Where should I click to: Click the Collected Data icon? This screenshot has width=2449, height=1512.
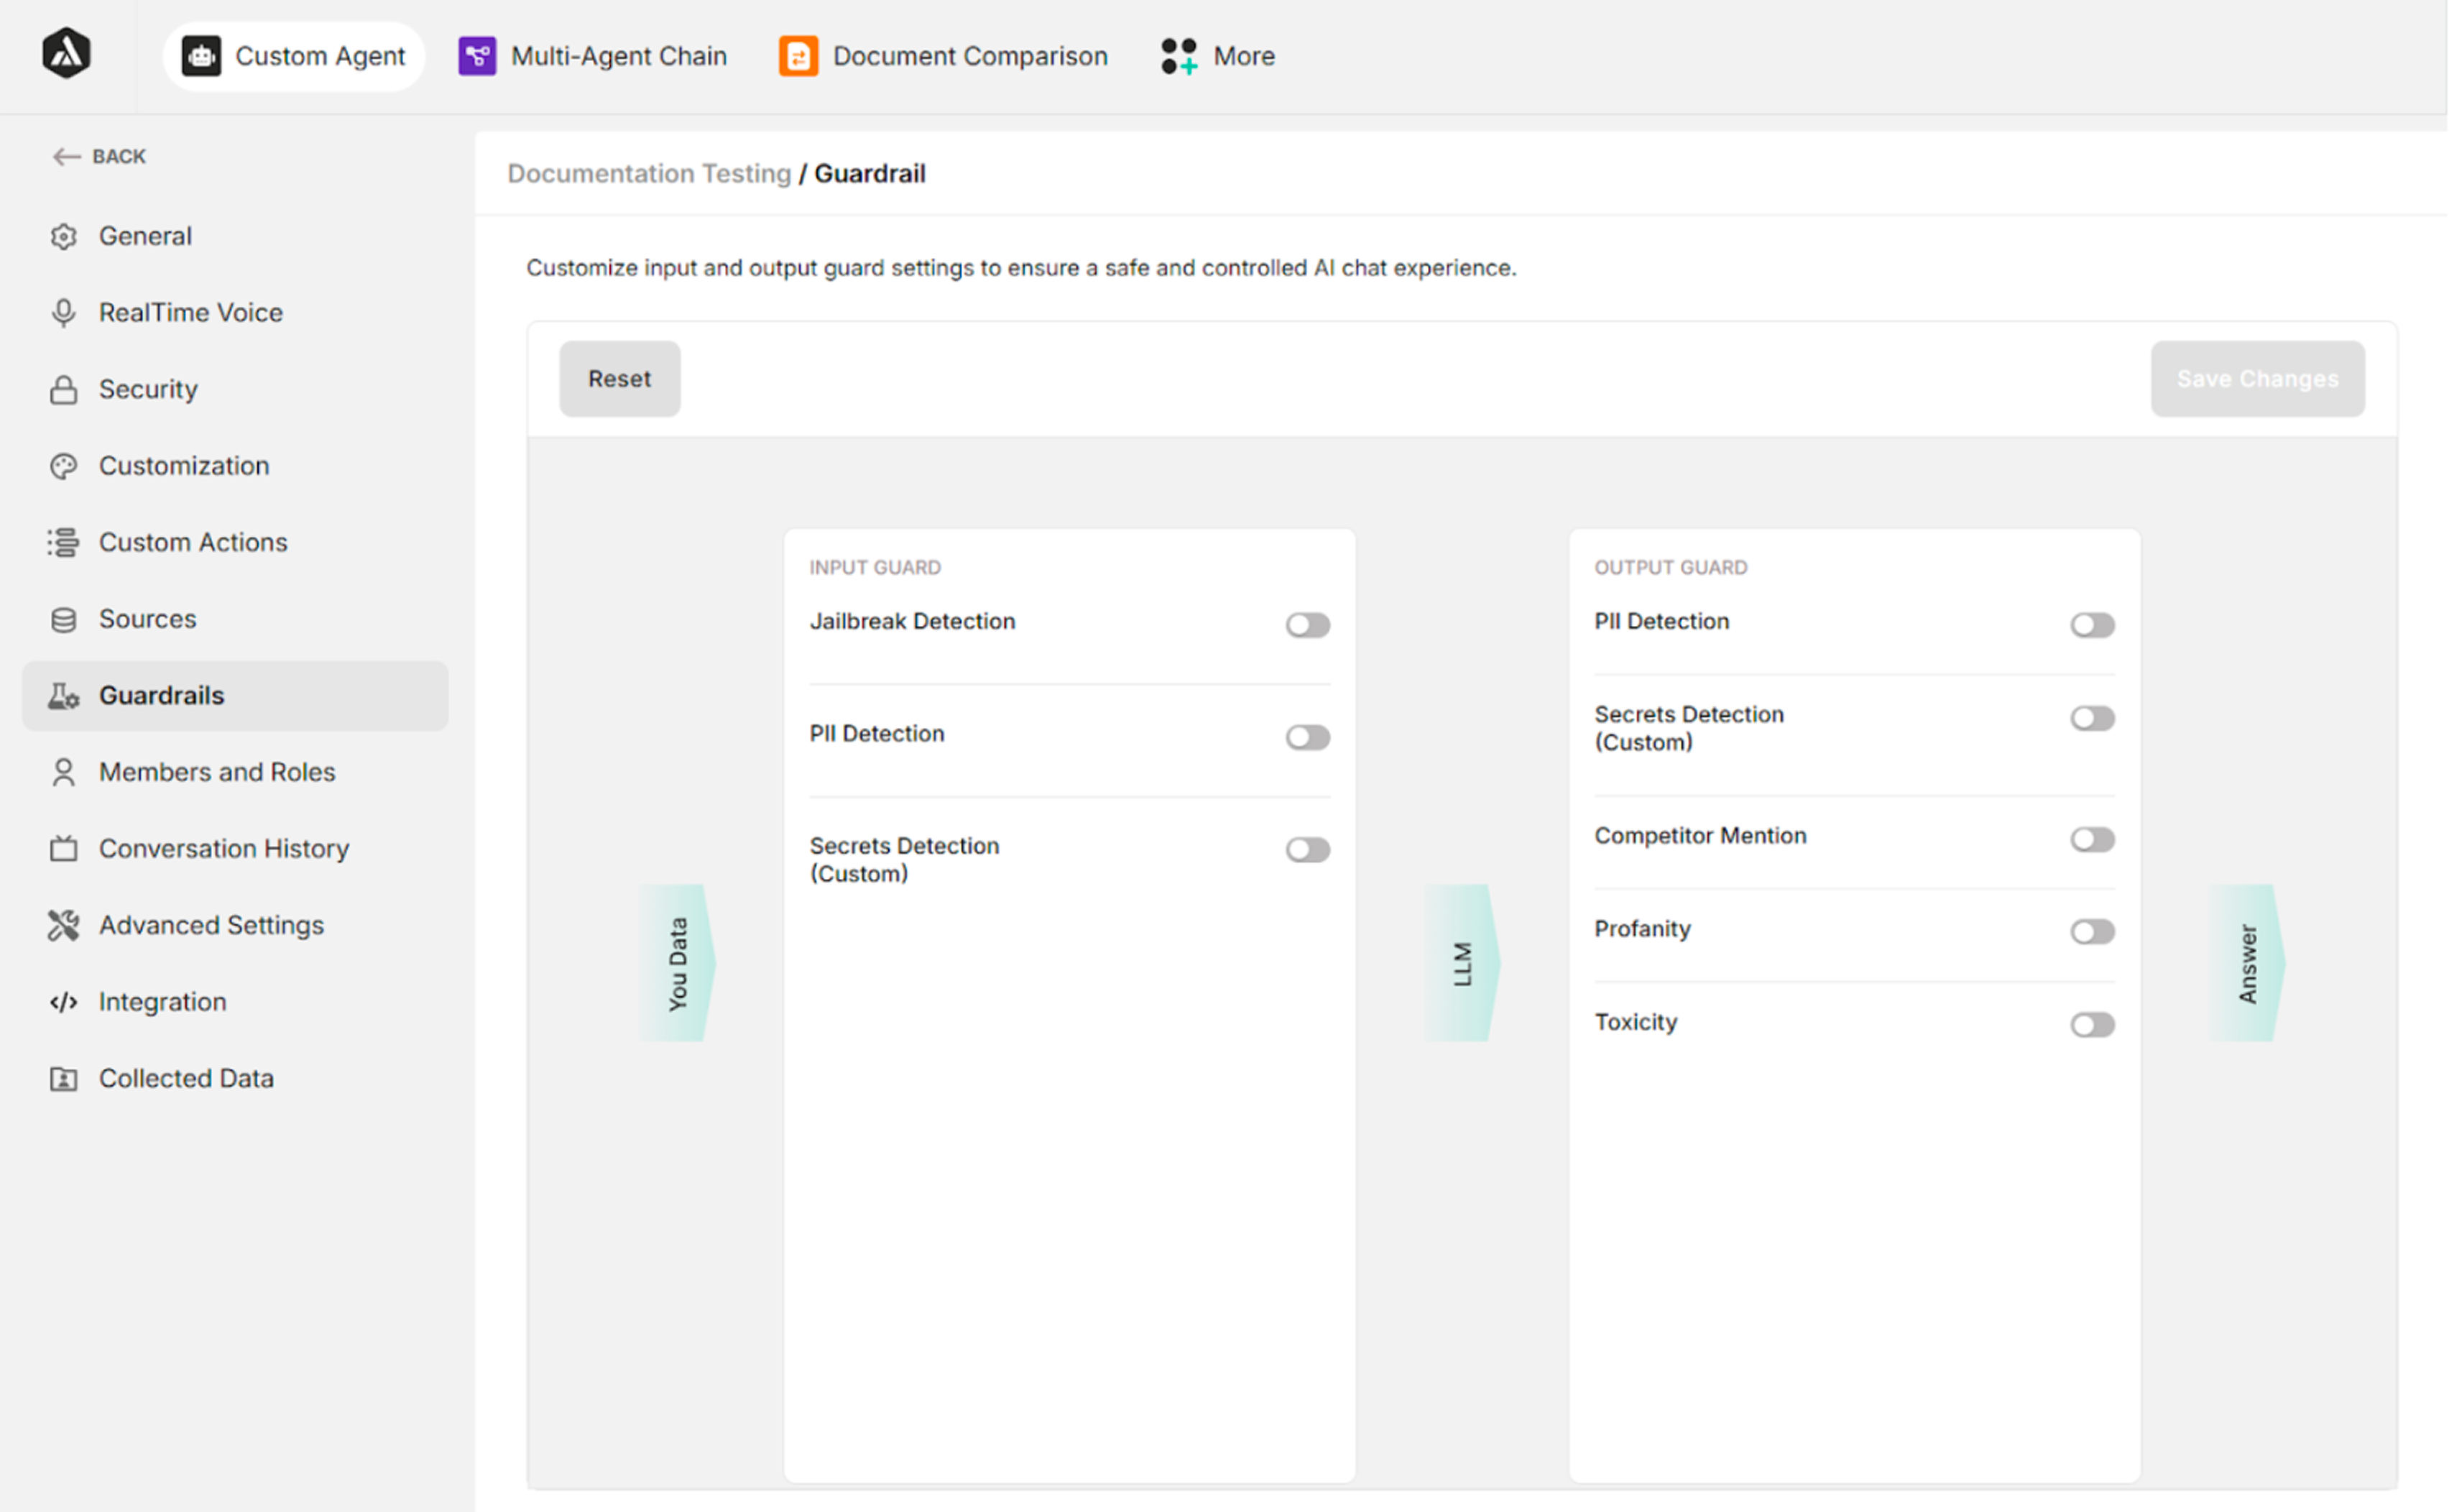coord(63,1079)
